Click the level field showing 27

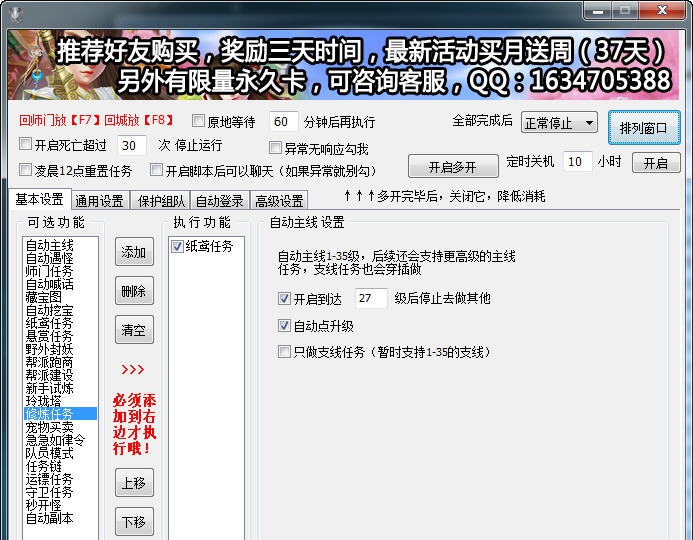click(x=371, y=298)
